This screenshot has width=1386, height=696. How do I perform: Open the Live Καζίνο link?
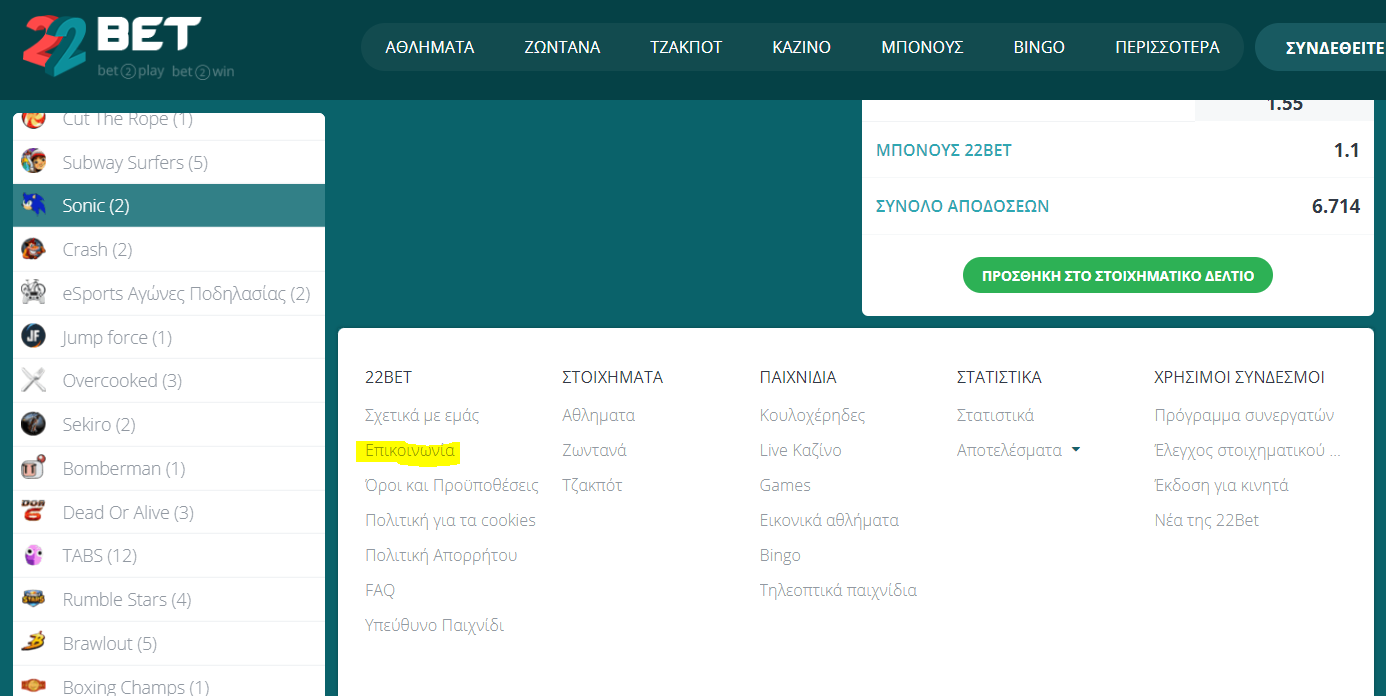click(x=800, y=450)
